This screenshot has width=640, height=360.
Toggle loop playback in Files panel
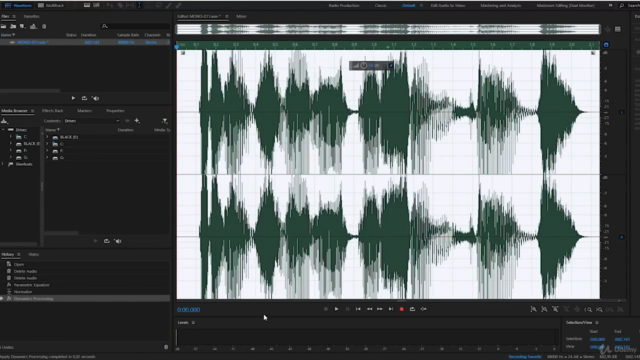[84, 98]
